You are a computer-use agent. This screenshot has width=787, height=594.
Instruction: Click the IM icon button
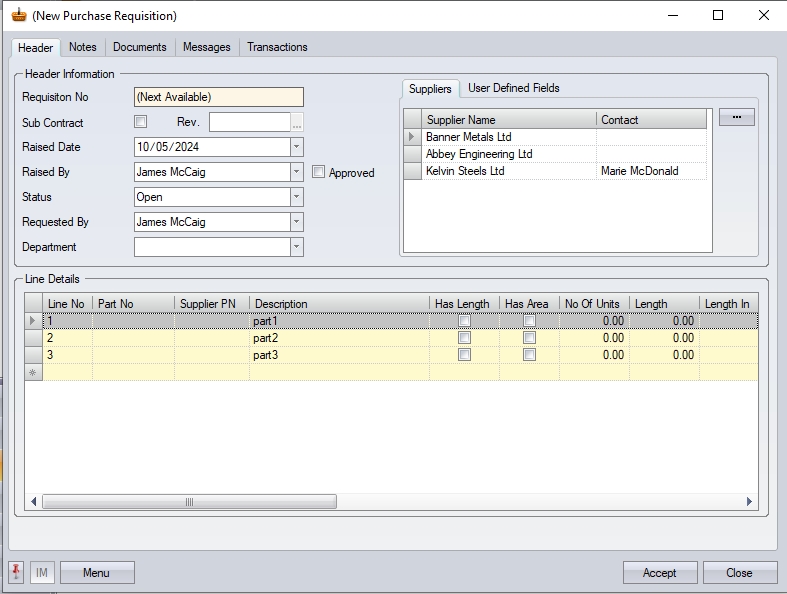tap(42, 573)
